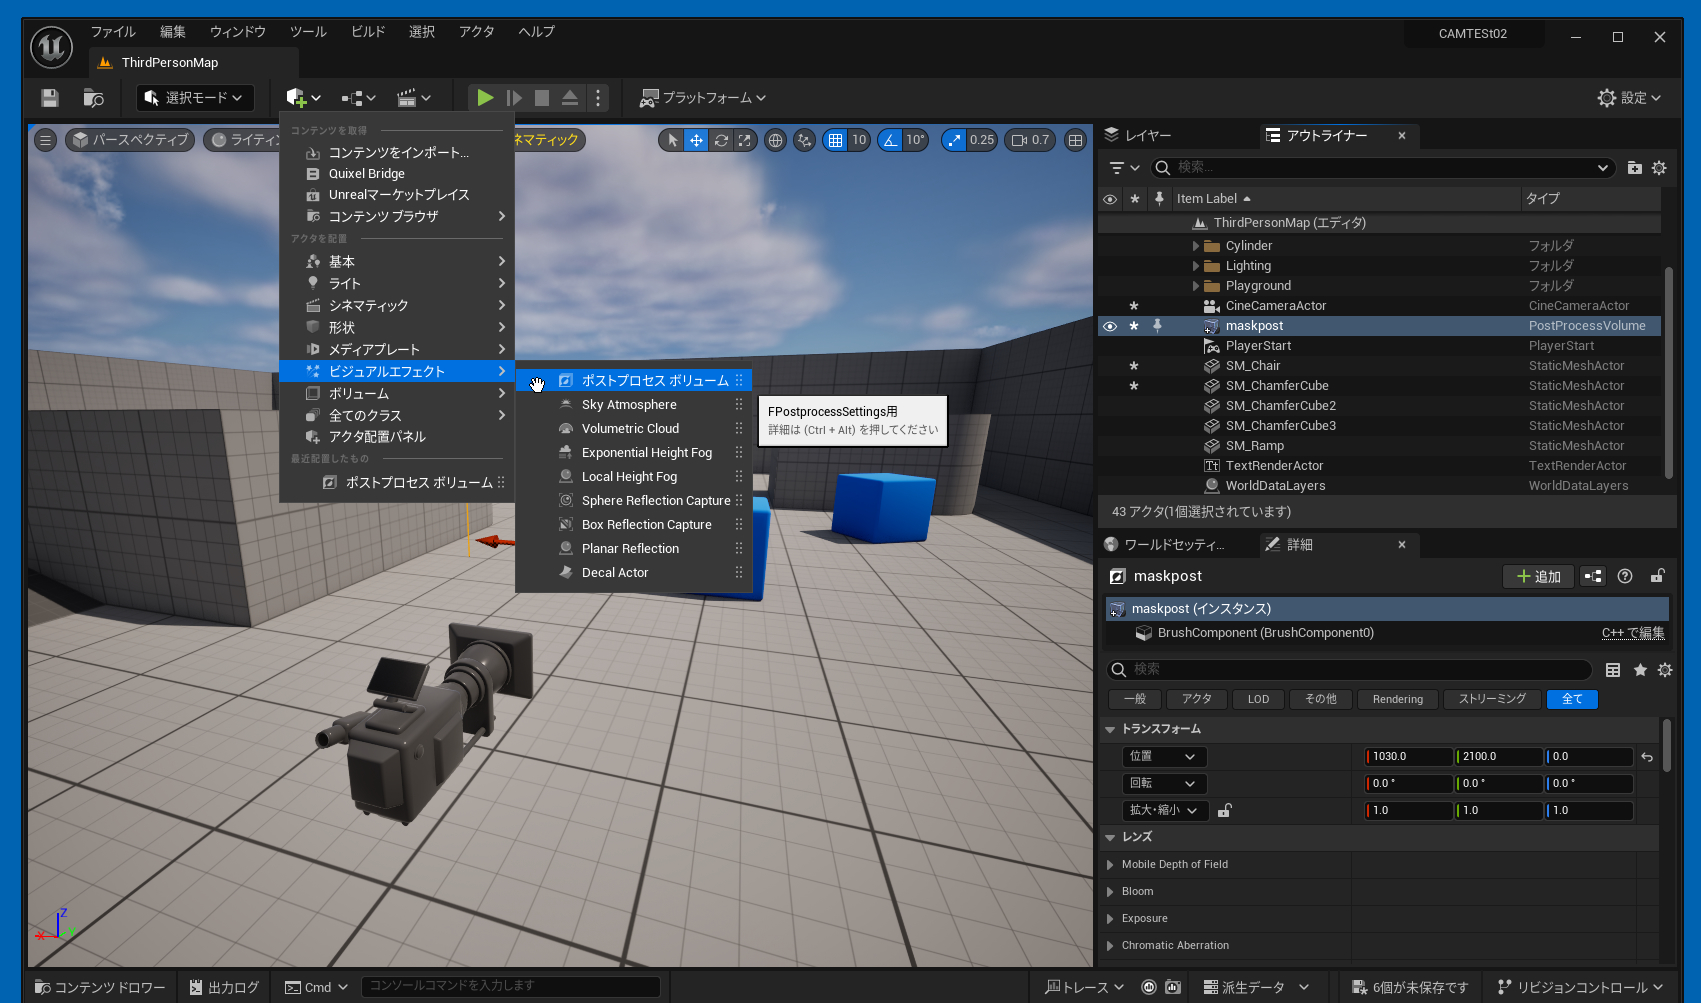Click the C++ で編集 link

[x=1632, y=633]
